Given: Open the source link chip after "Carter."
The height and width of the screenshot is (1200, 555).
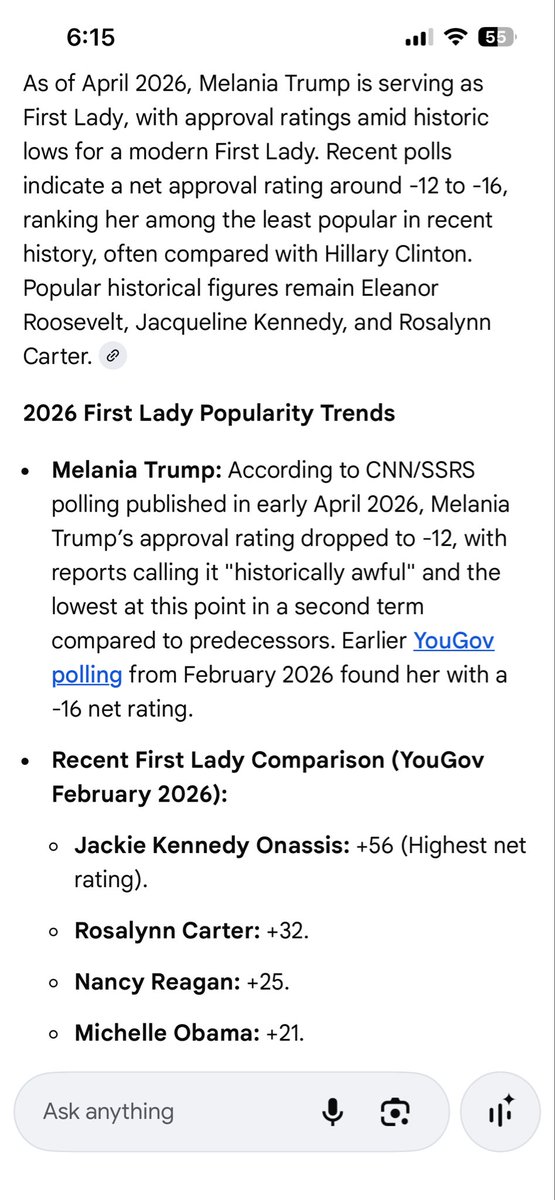Looking at the screenshot, I should tap(113, 356).
